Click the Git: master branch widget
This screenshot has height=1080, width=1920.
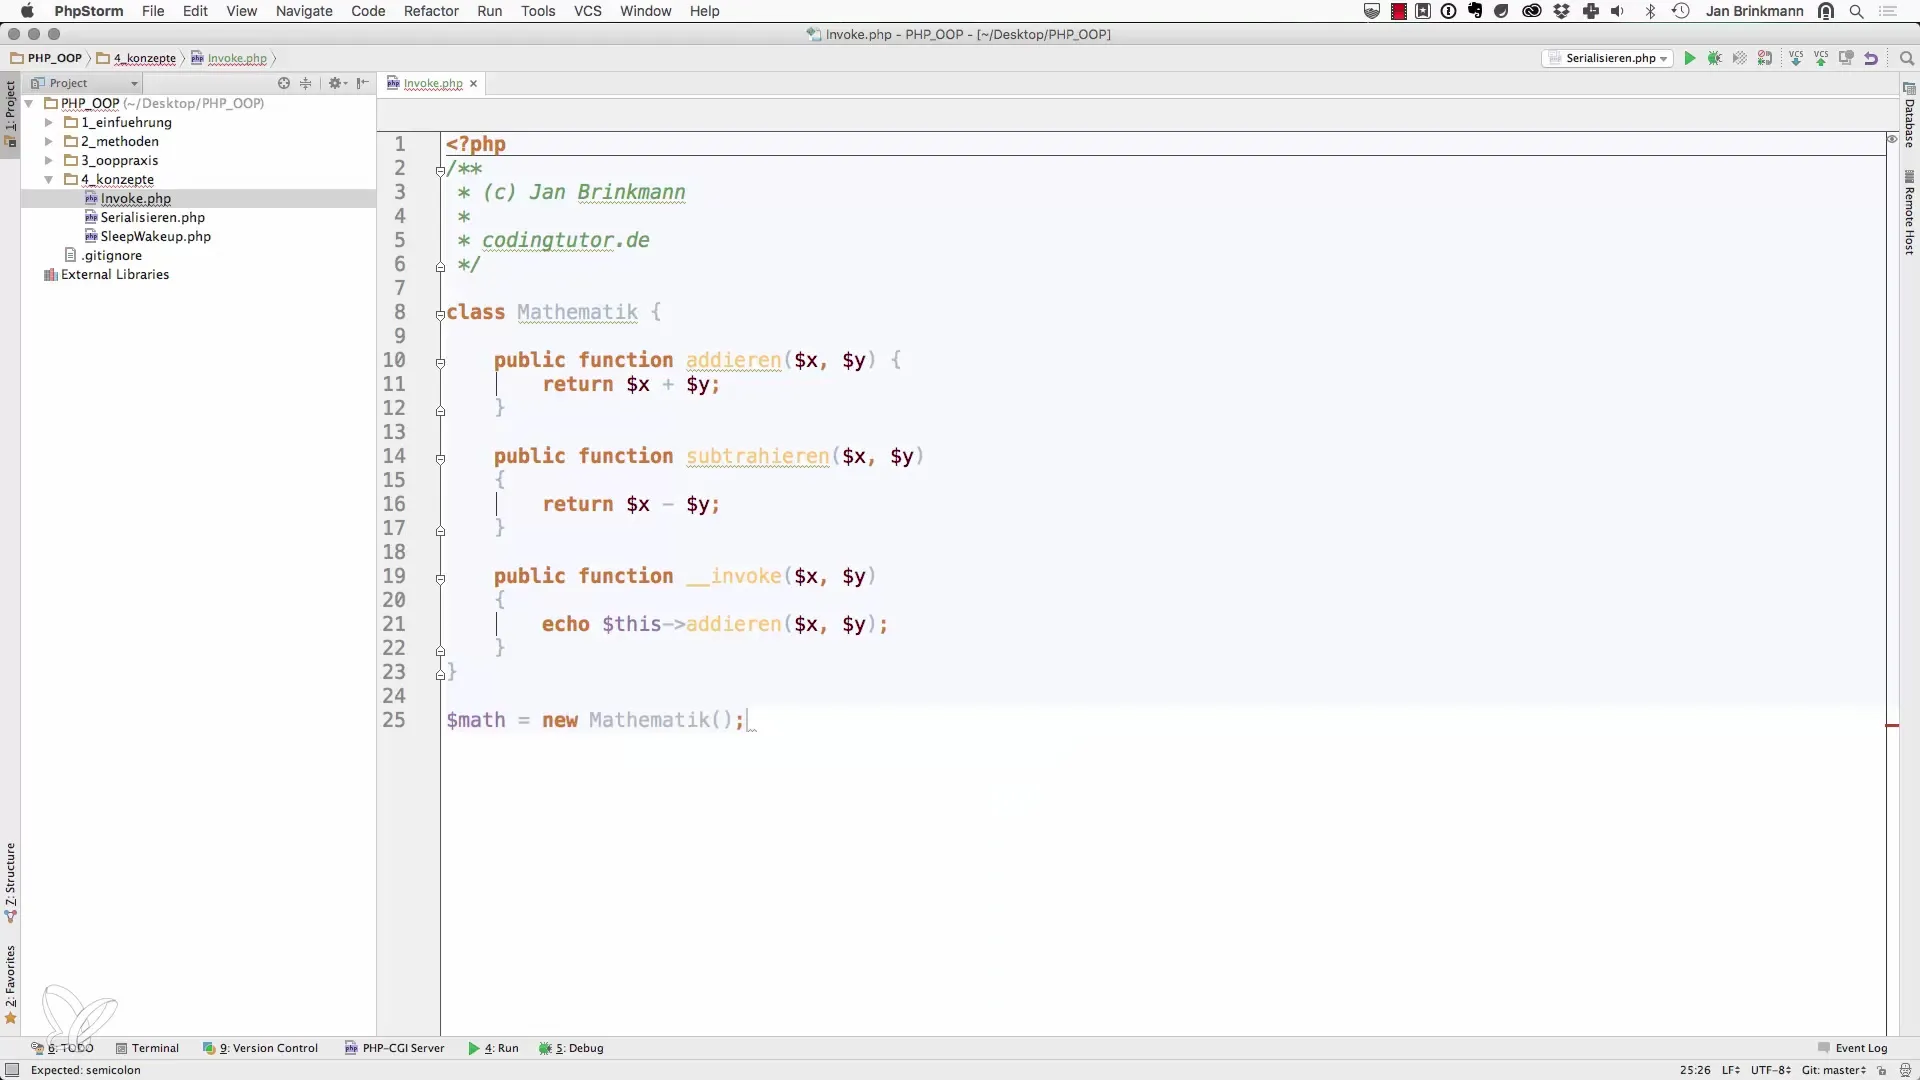pyautogui.click(x=1833, y=1070)
